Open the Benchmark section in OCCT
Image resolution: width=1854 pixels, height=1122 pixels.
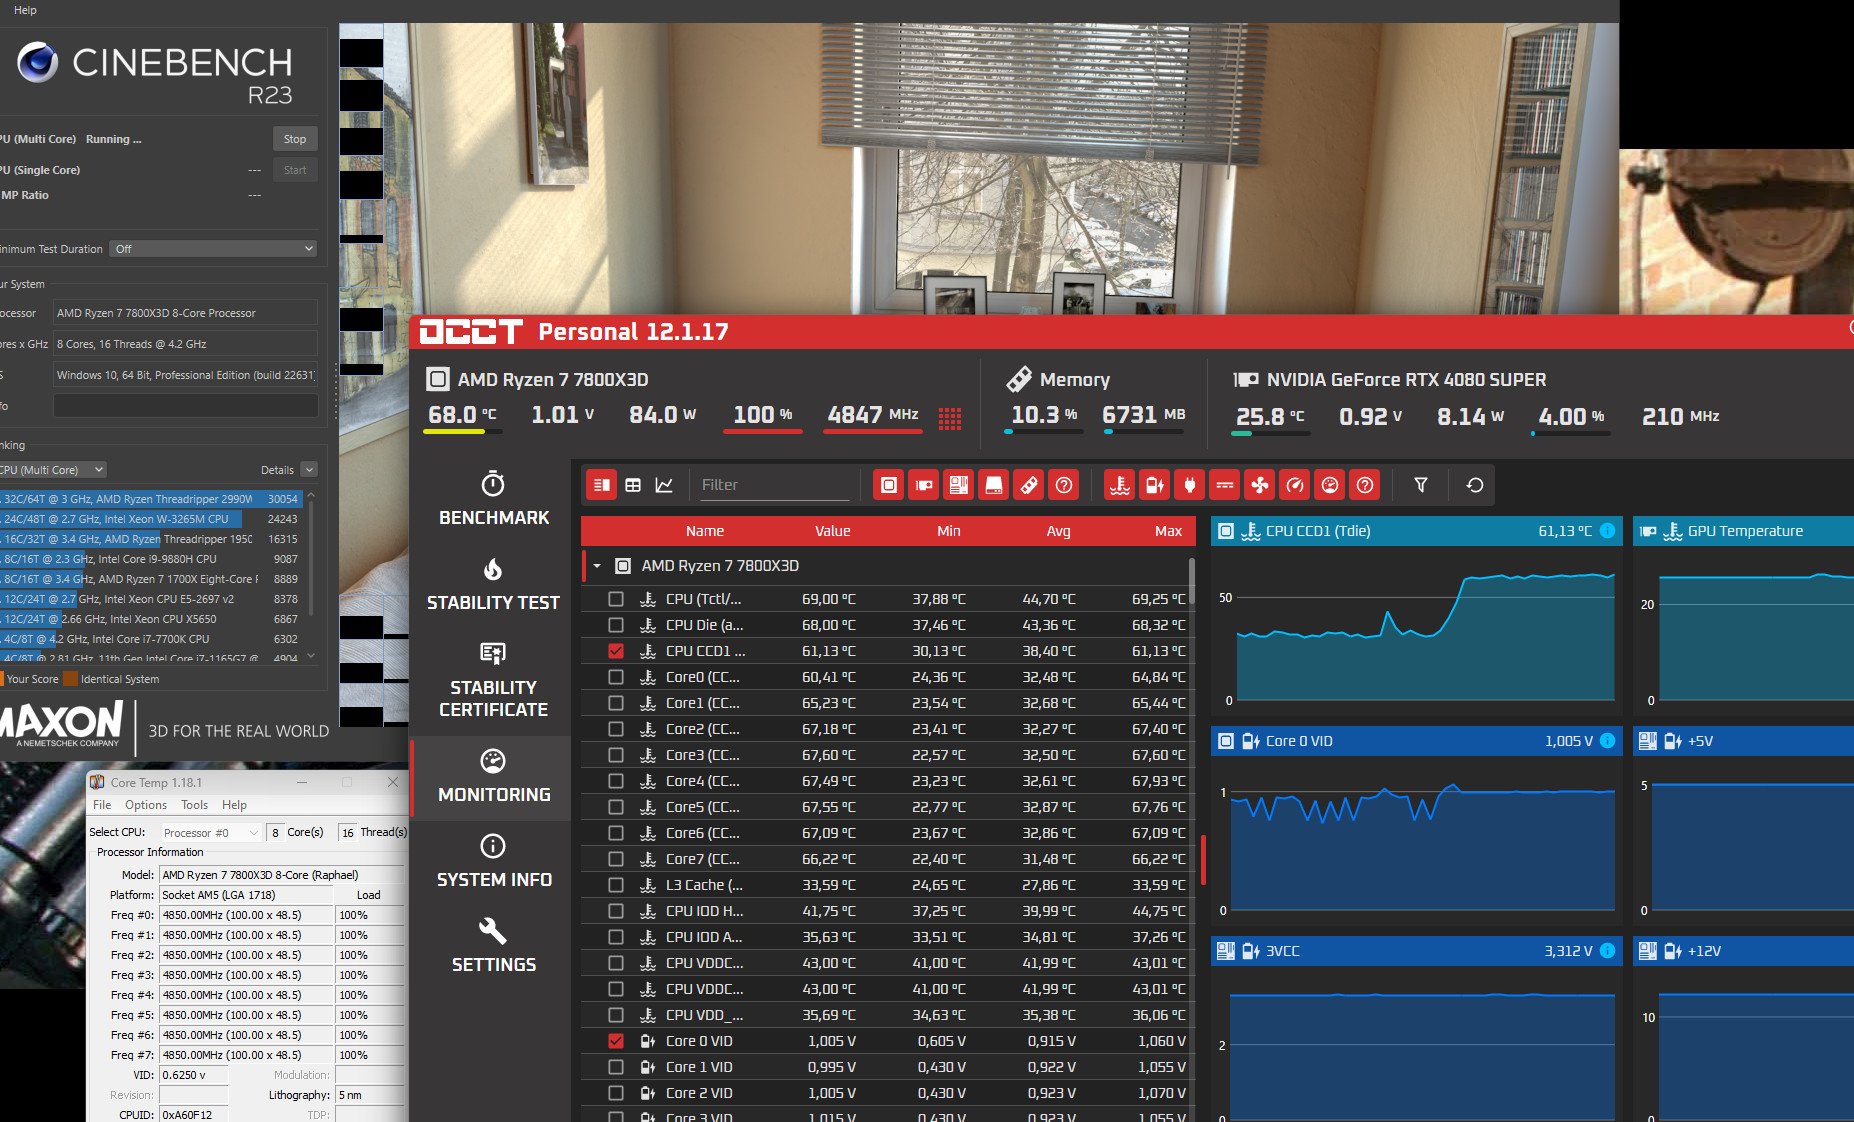click(494, 498)
